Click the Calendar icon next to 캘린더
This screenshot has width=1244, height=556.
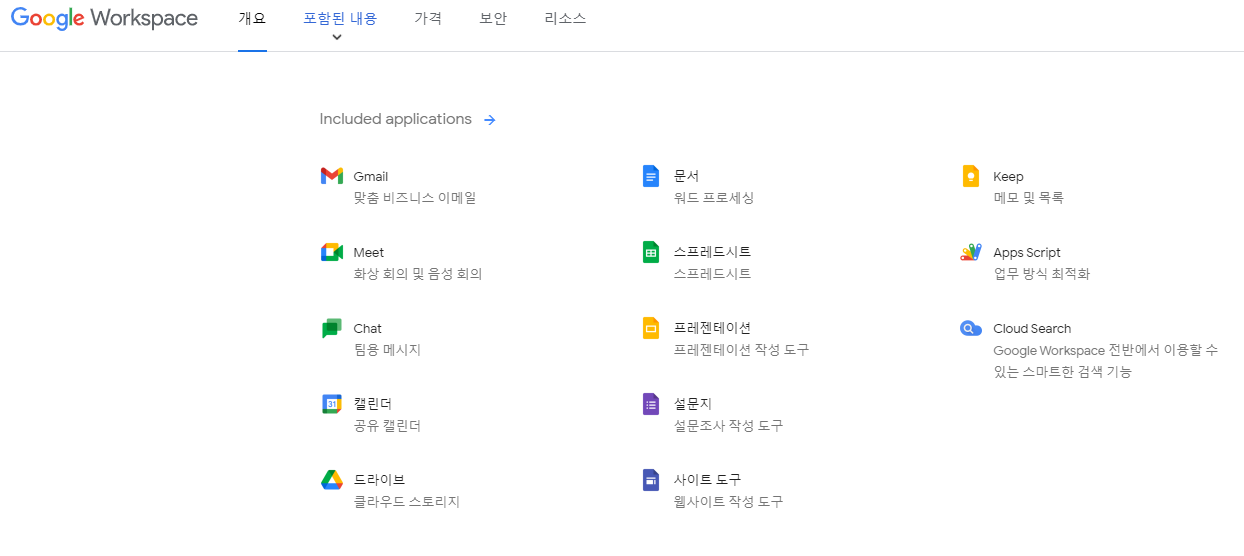point(332,404)
